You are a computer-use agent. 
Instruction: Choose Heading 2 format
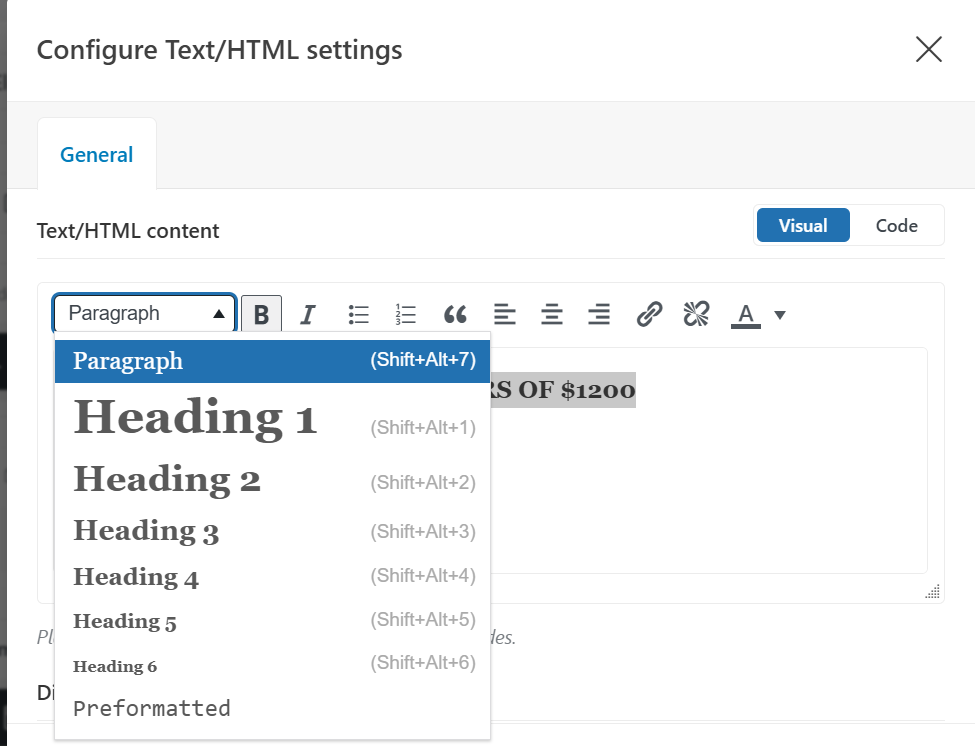(272, 480)
